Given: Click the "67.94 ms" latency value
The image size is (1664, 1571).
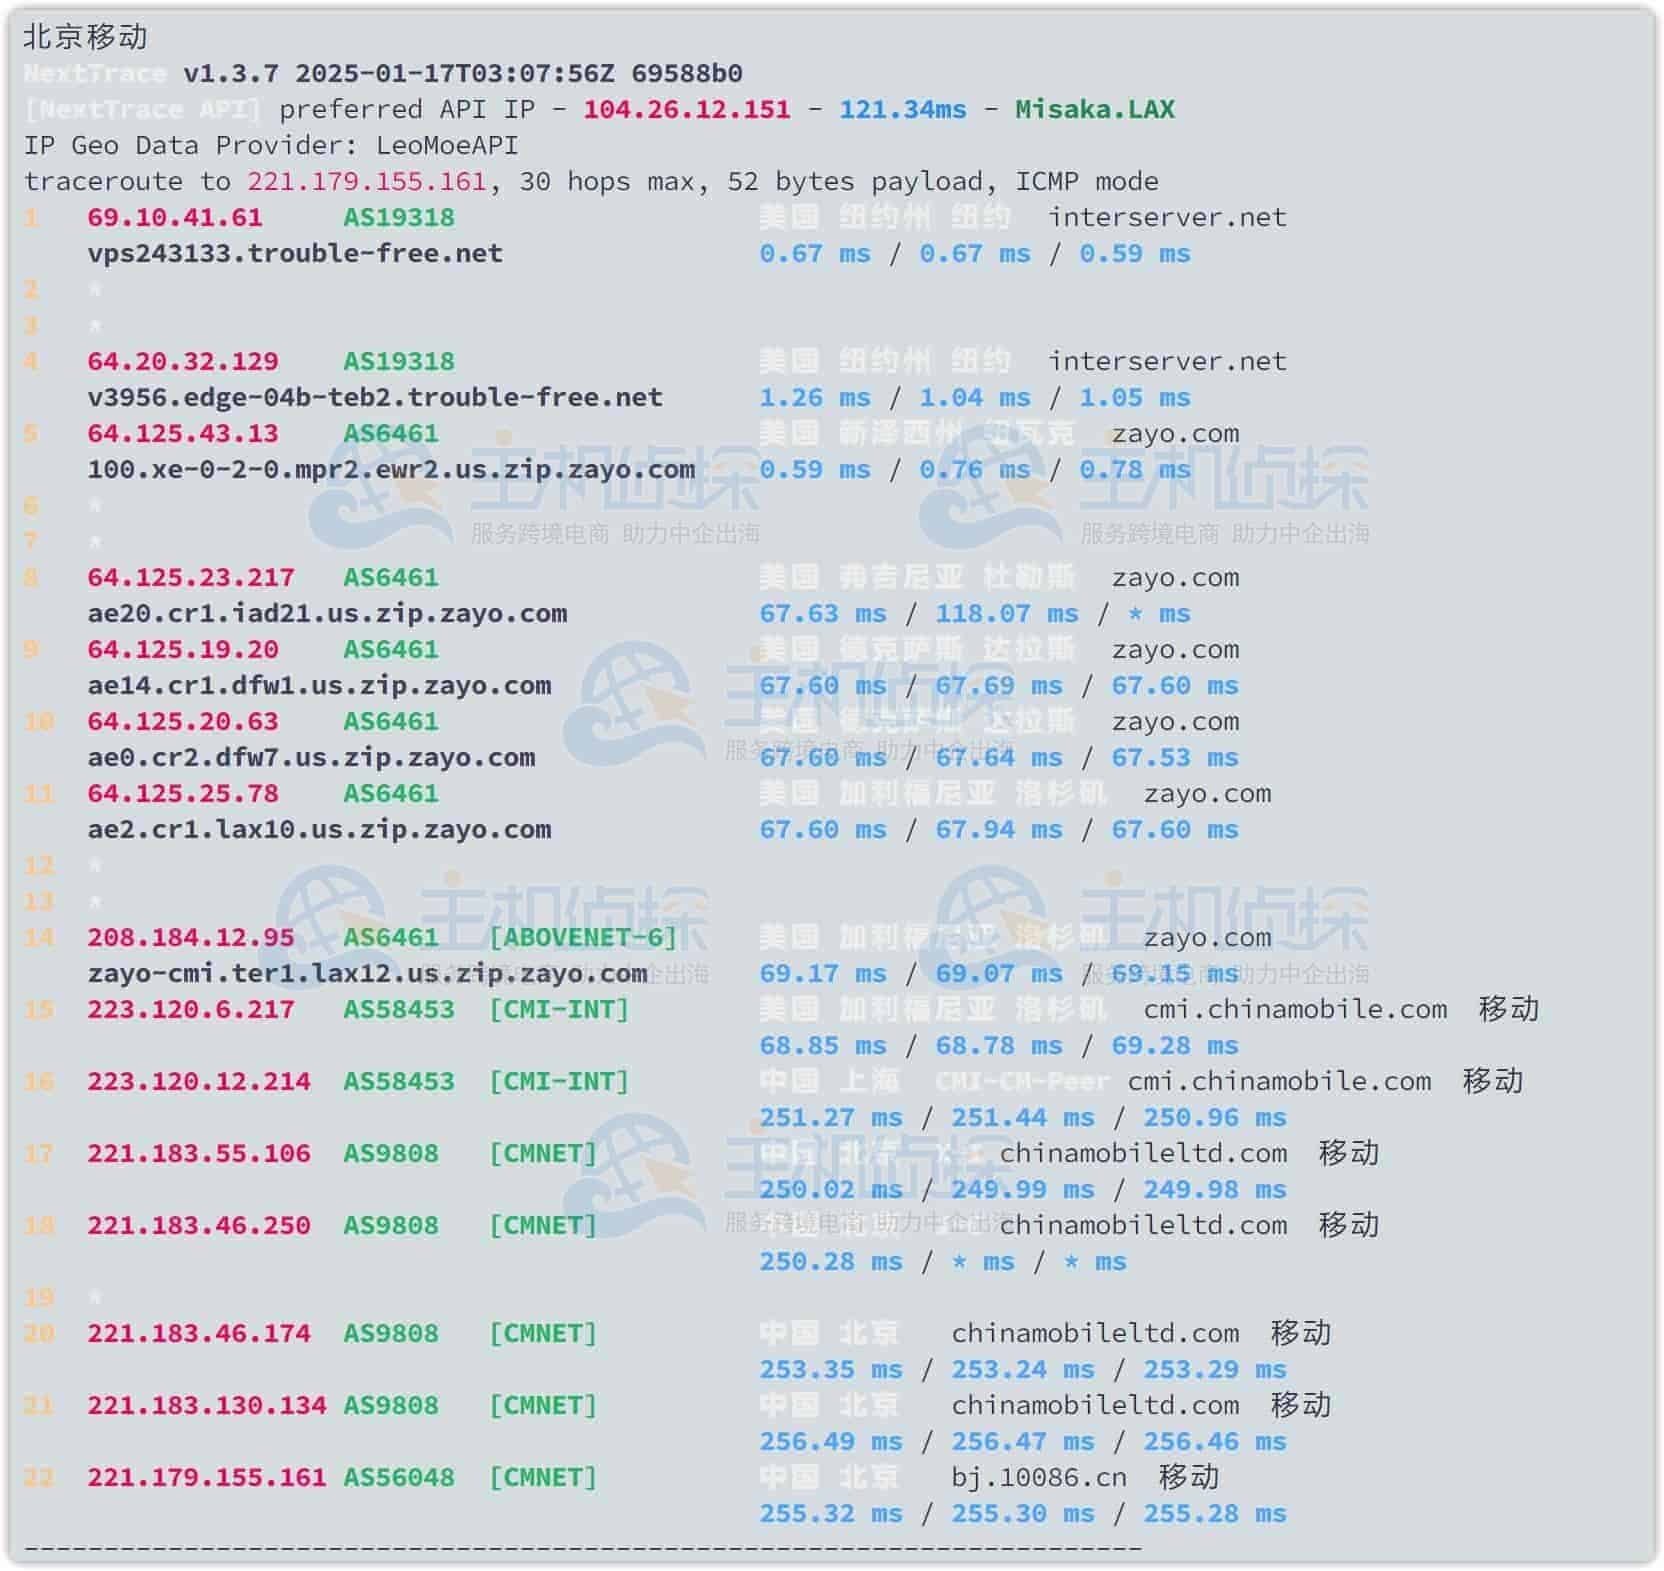Looking at the screenshot, I should coord(999,829).
